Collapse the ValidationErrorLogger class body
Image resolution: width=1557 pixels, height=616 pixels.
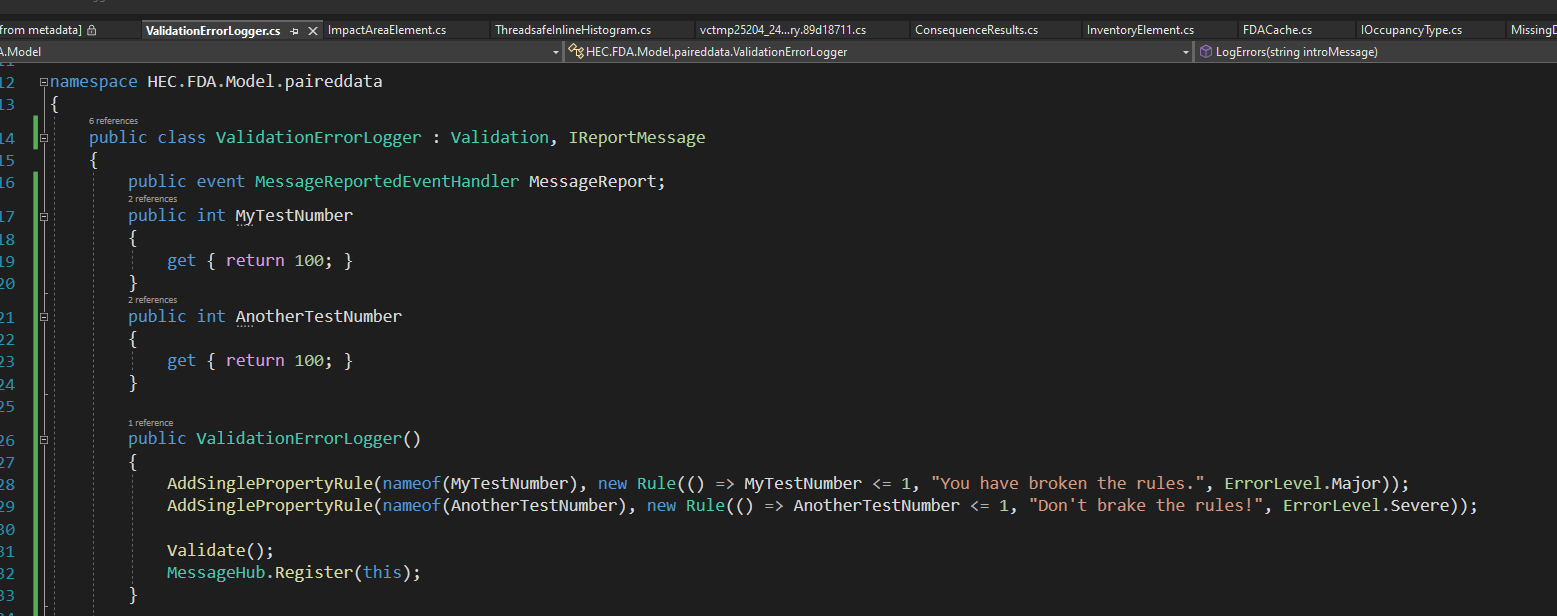[43, 137]
